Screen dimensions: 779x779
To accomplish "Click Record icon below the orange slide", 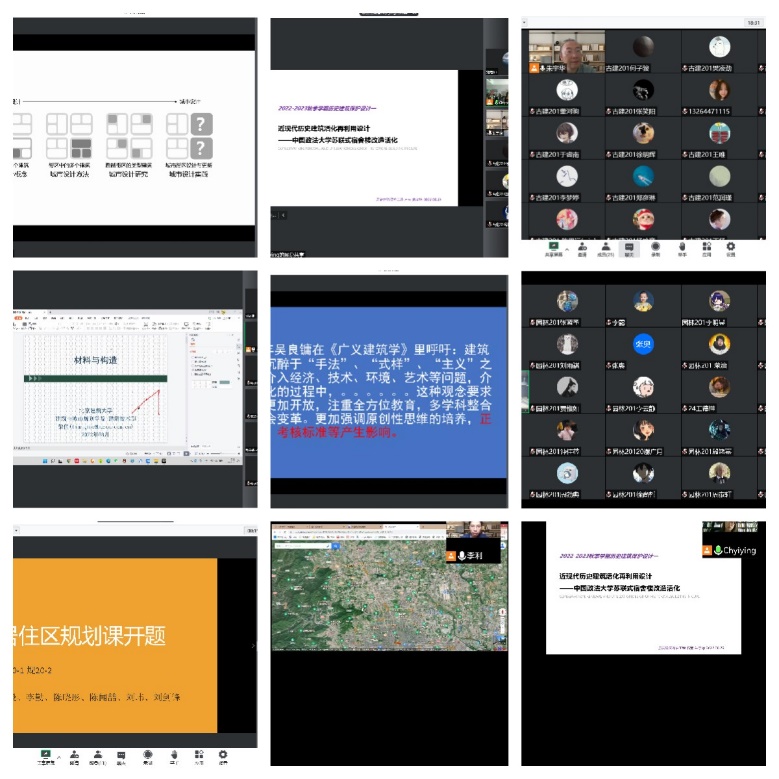I will coord(147,755).
